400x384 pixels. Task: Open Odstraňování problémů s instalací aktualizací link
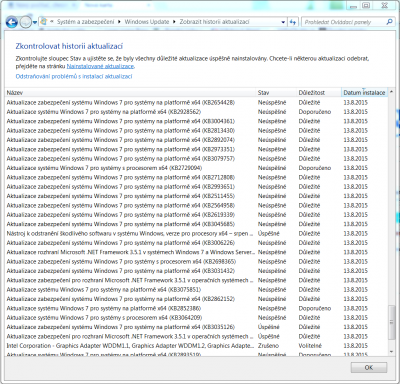coord(74,76)
